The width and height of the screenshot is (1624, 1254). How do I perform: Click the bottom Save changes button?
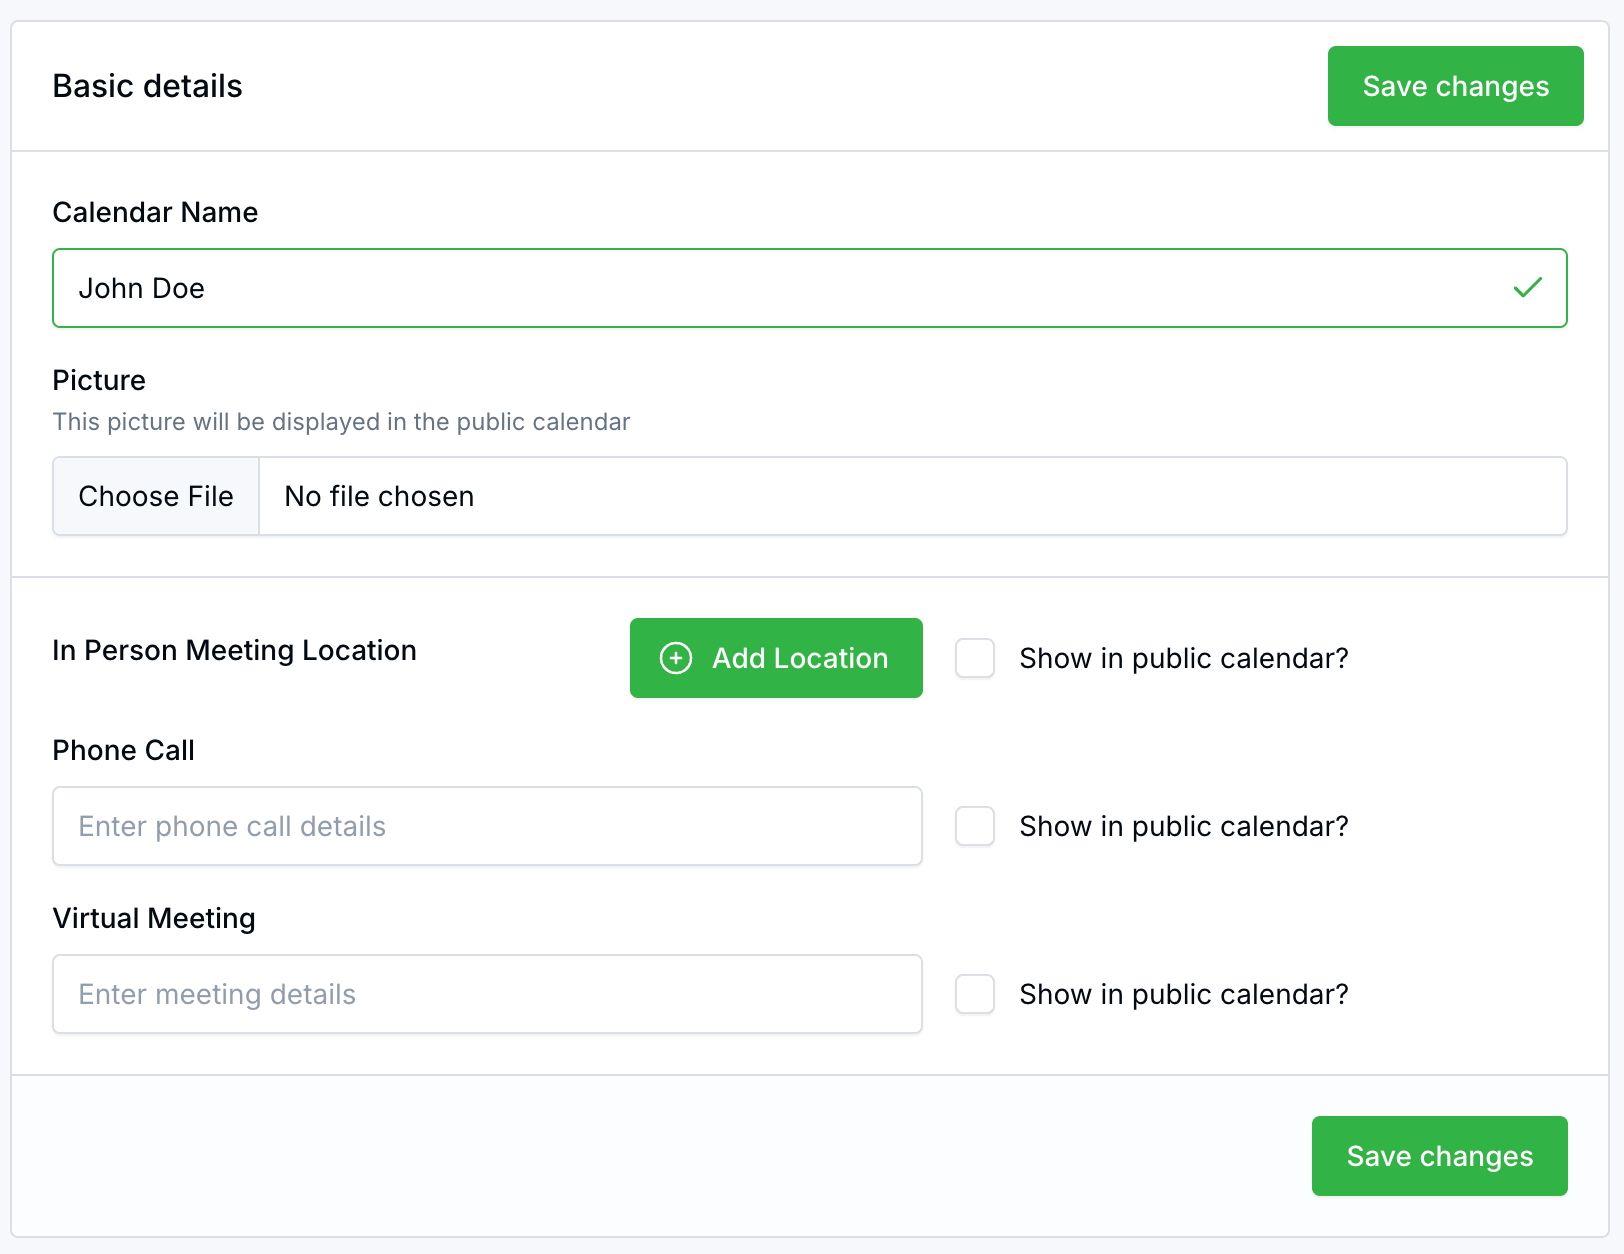1439,1156
